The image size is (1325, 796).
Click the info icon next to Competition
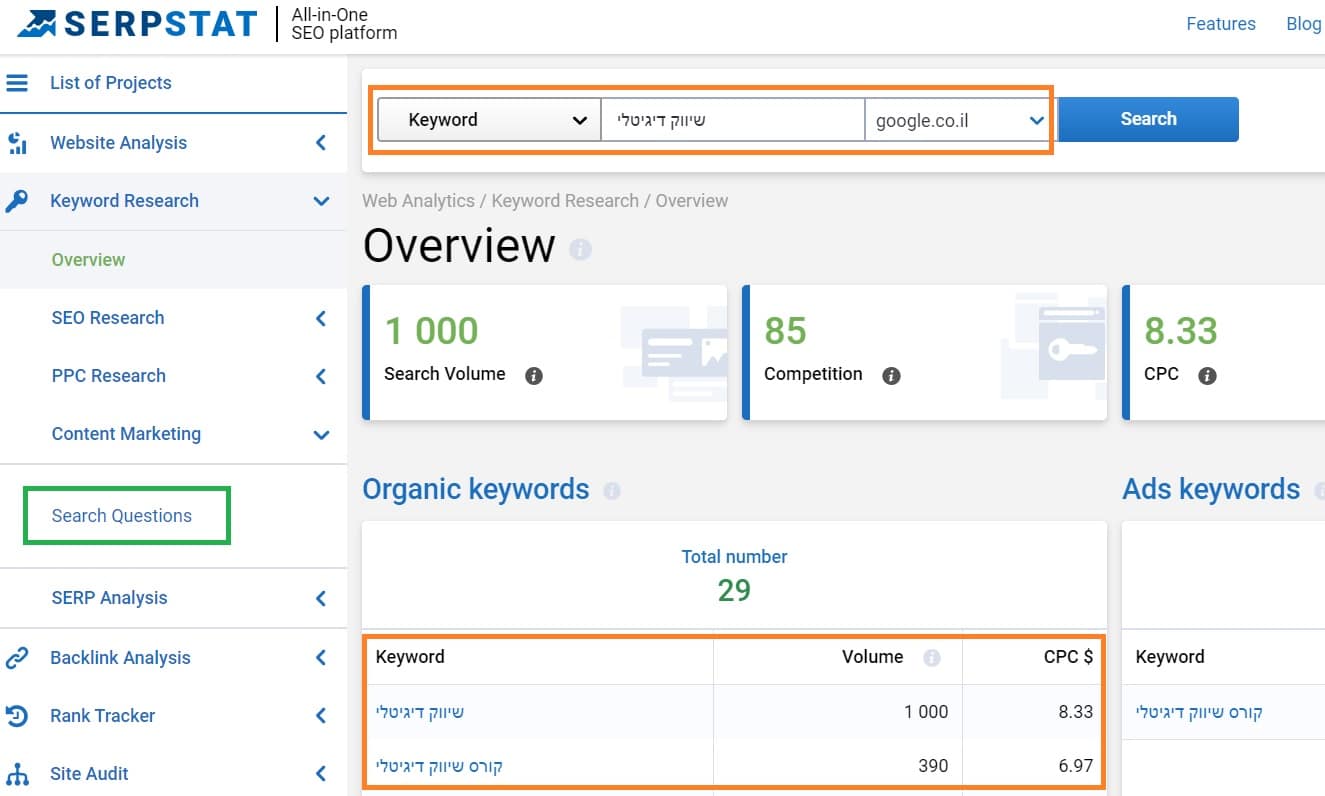point(891,376)
